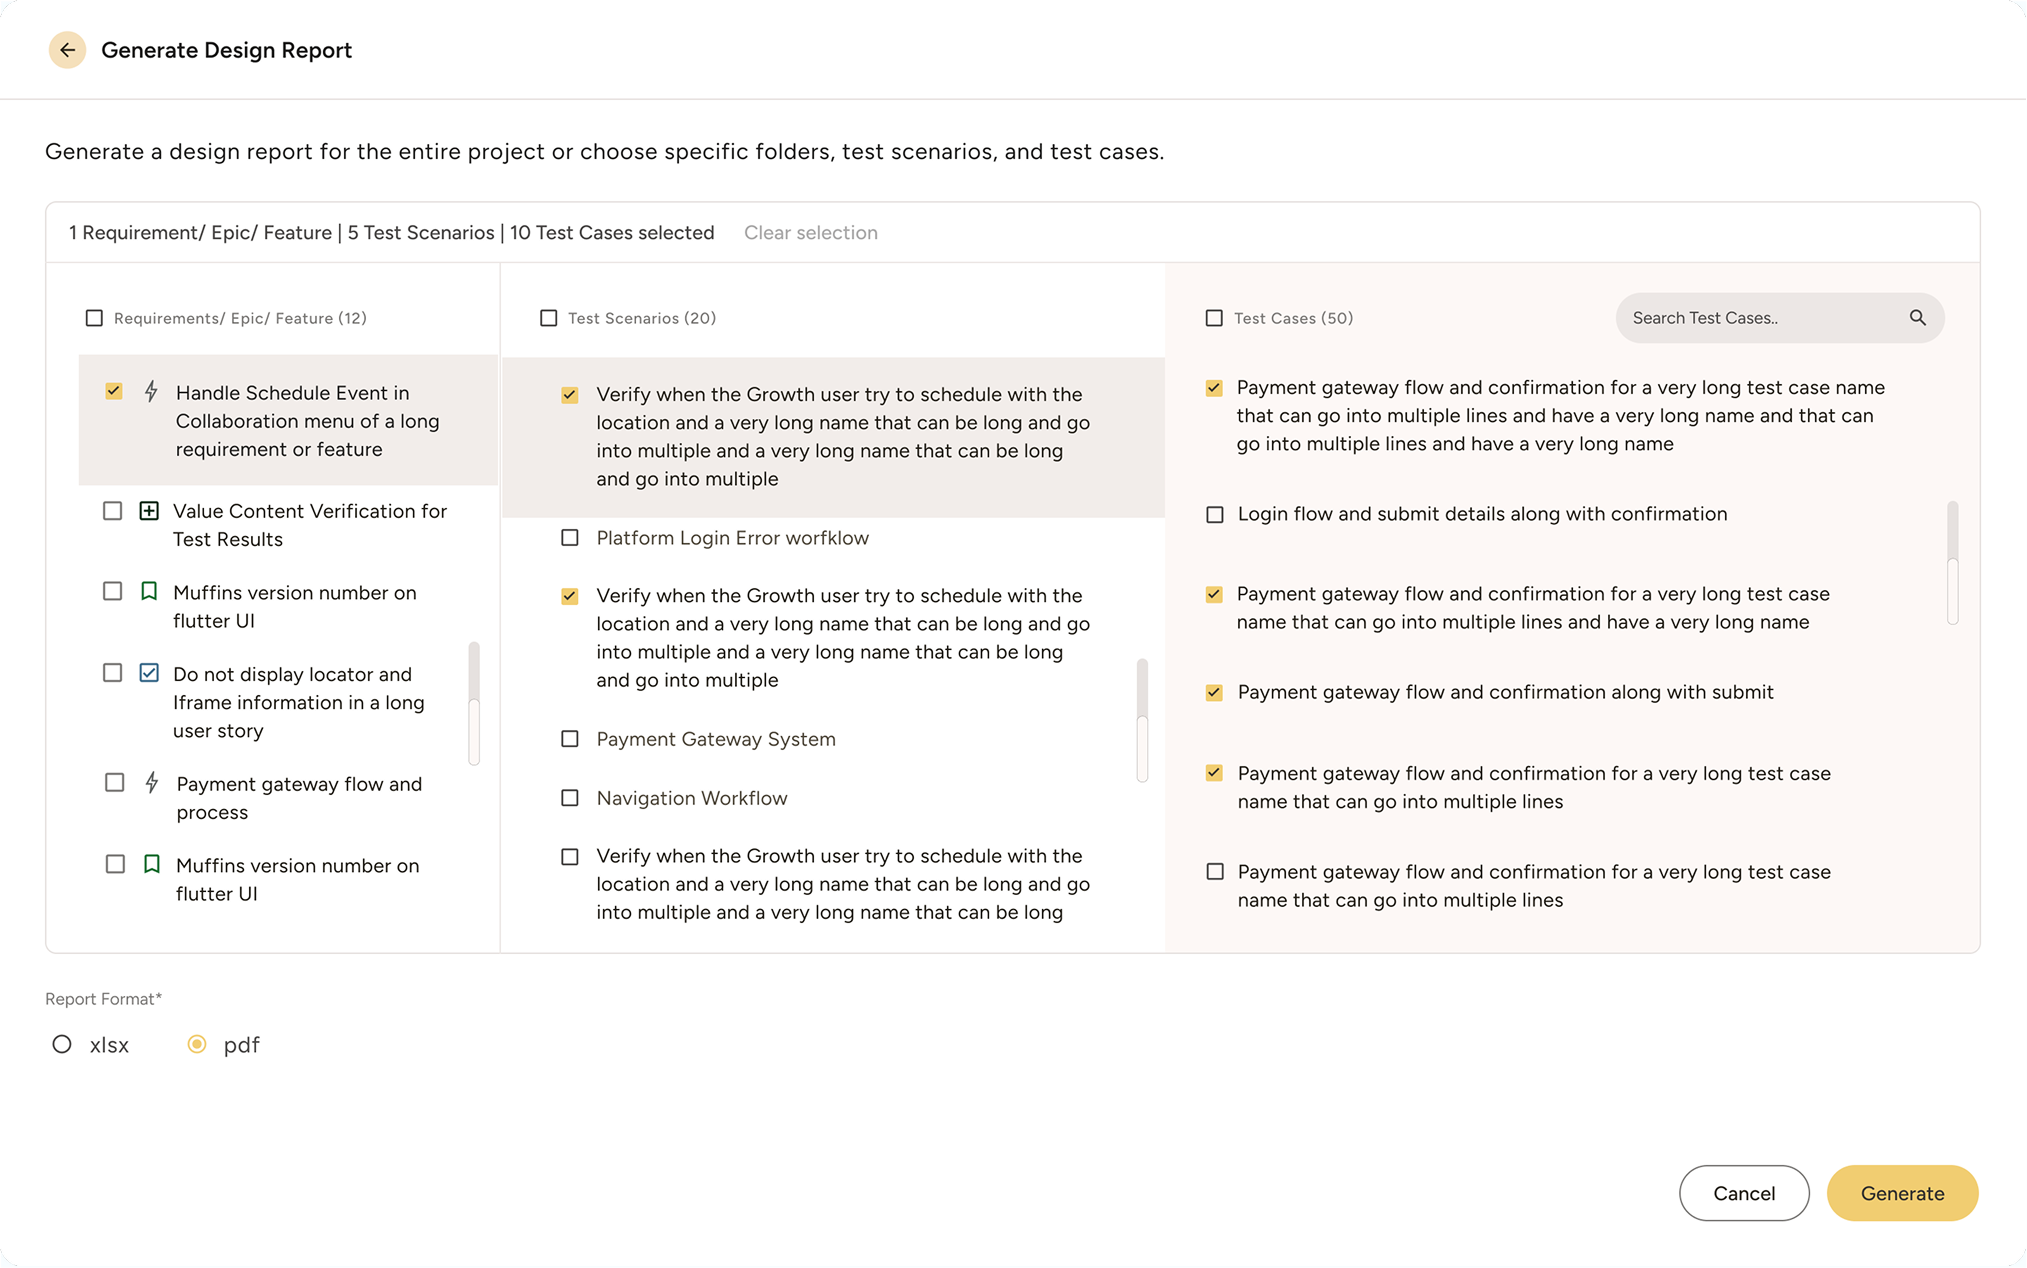Select all Test Cases (50) checkbox

1214,318
